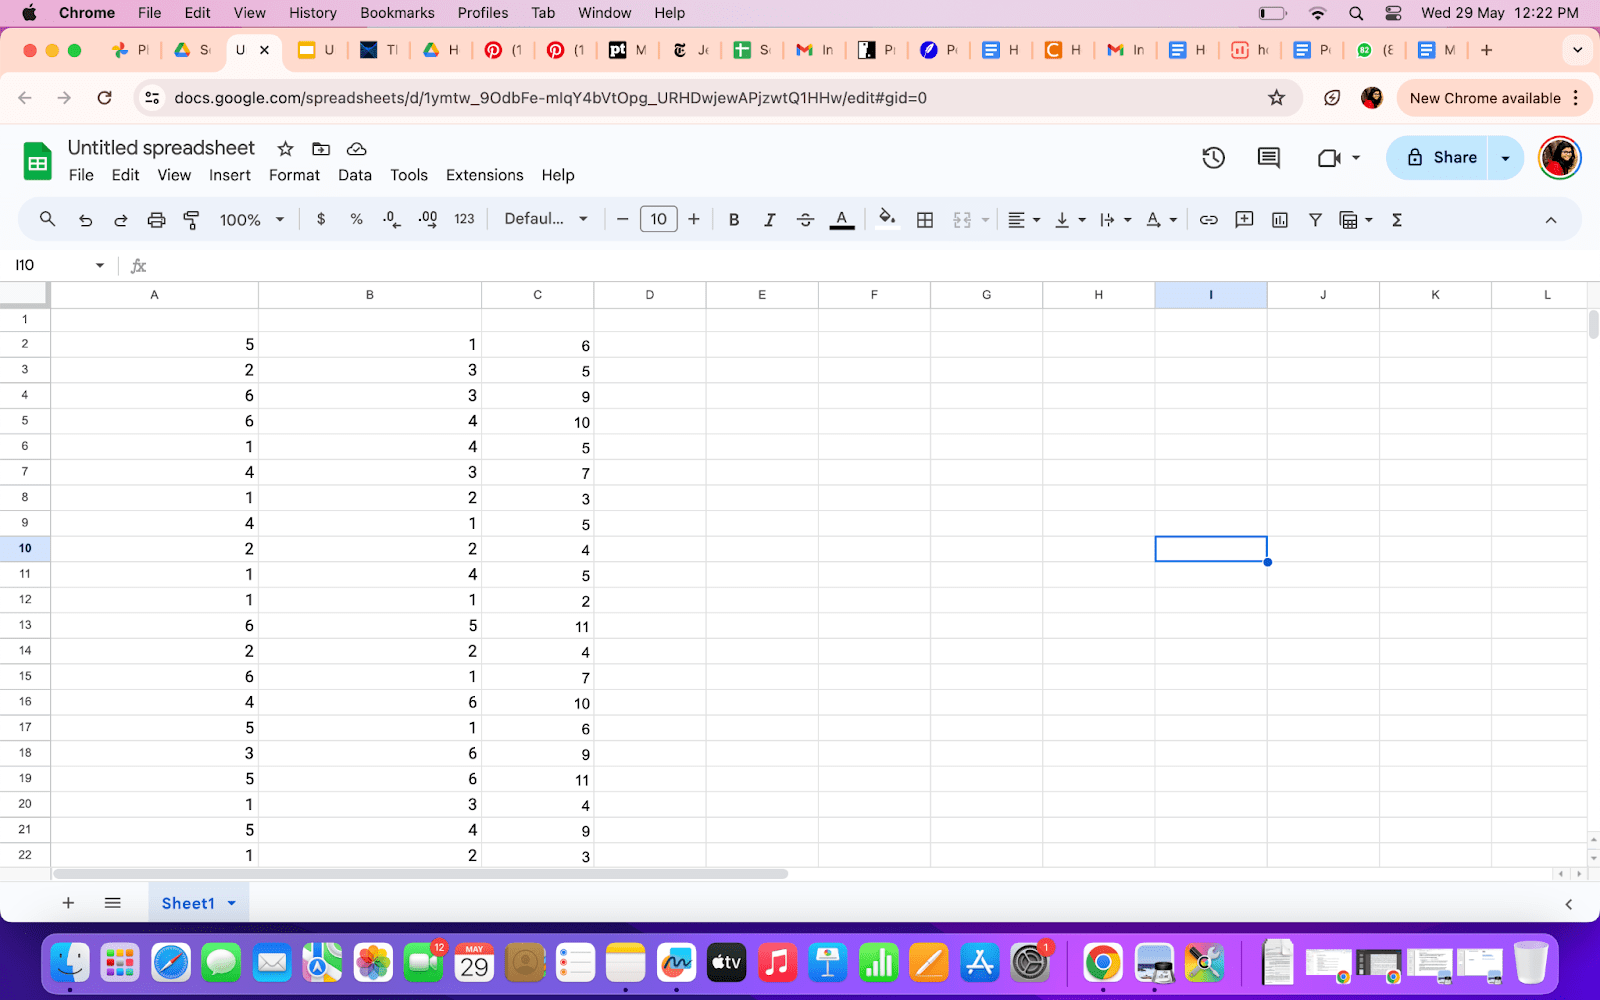Apply bold formatting to selected cell
Viewport: 1600px width, 1000px height.
click(x=734, y=219)
